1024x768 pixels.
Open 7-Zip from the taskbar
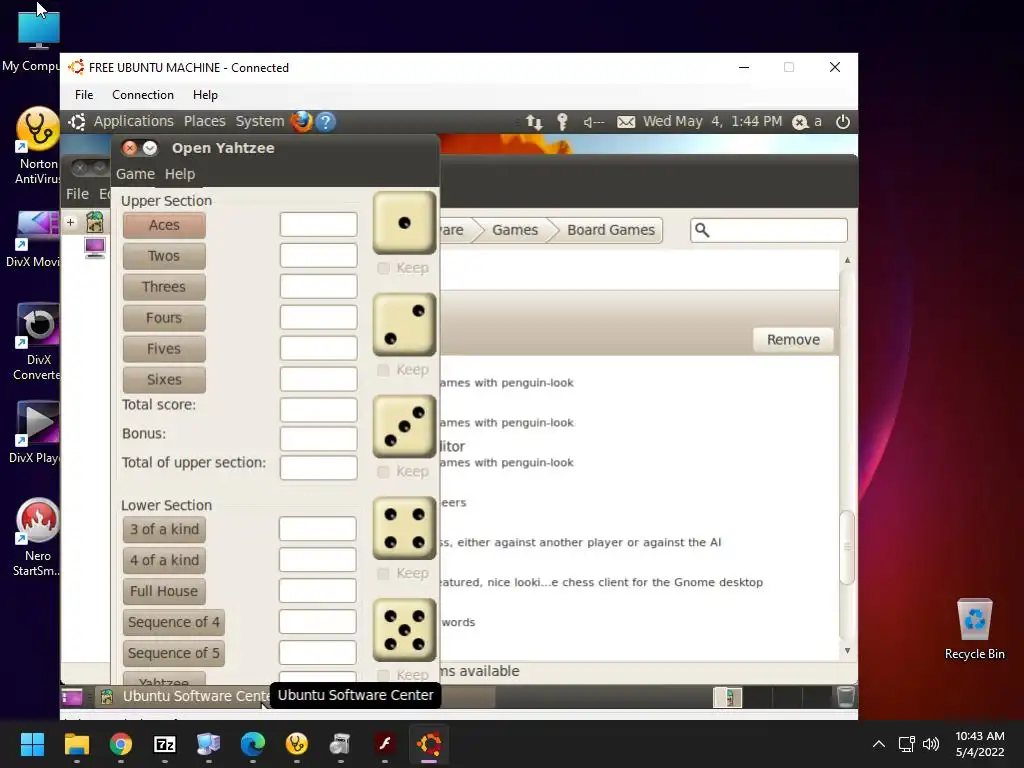click(x=165, y=744)
